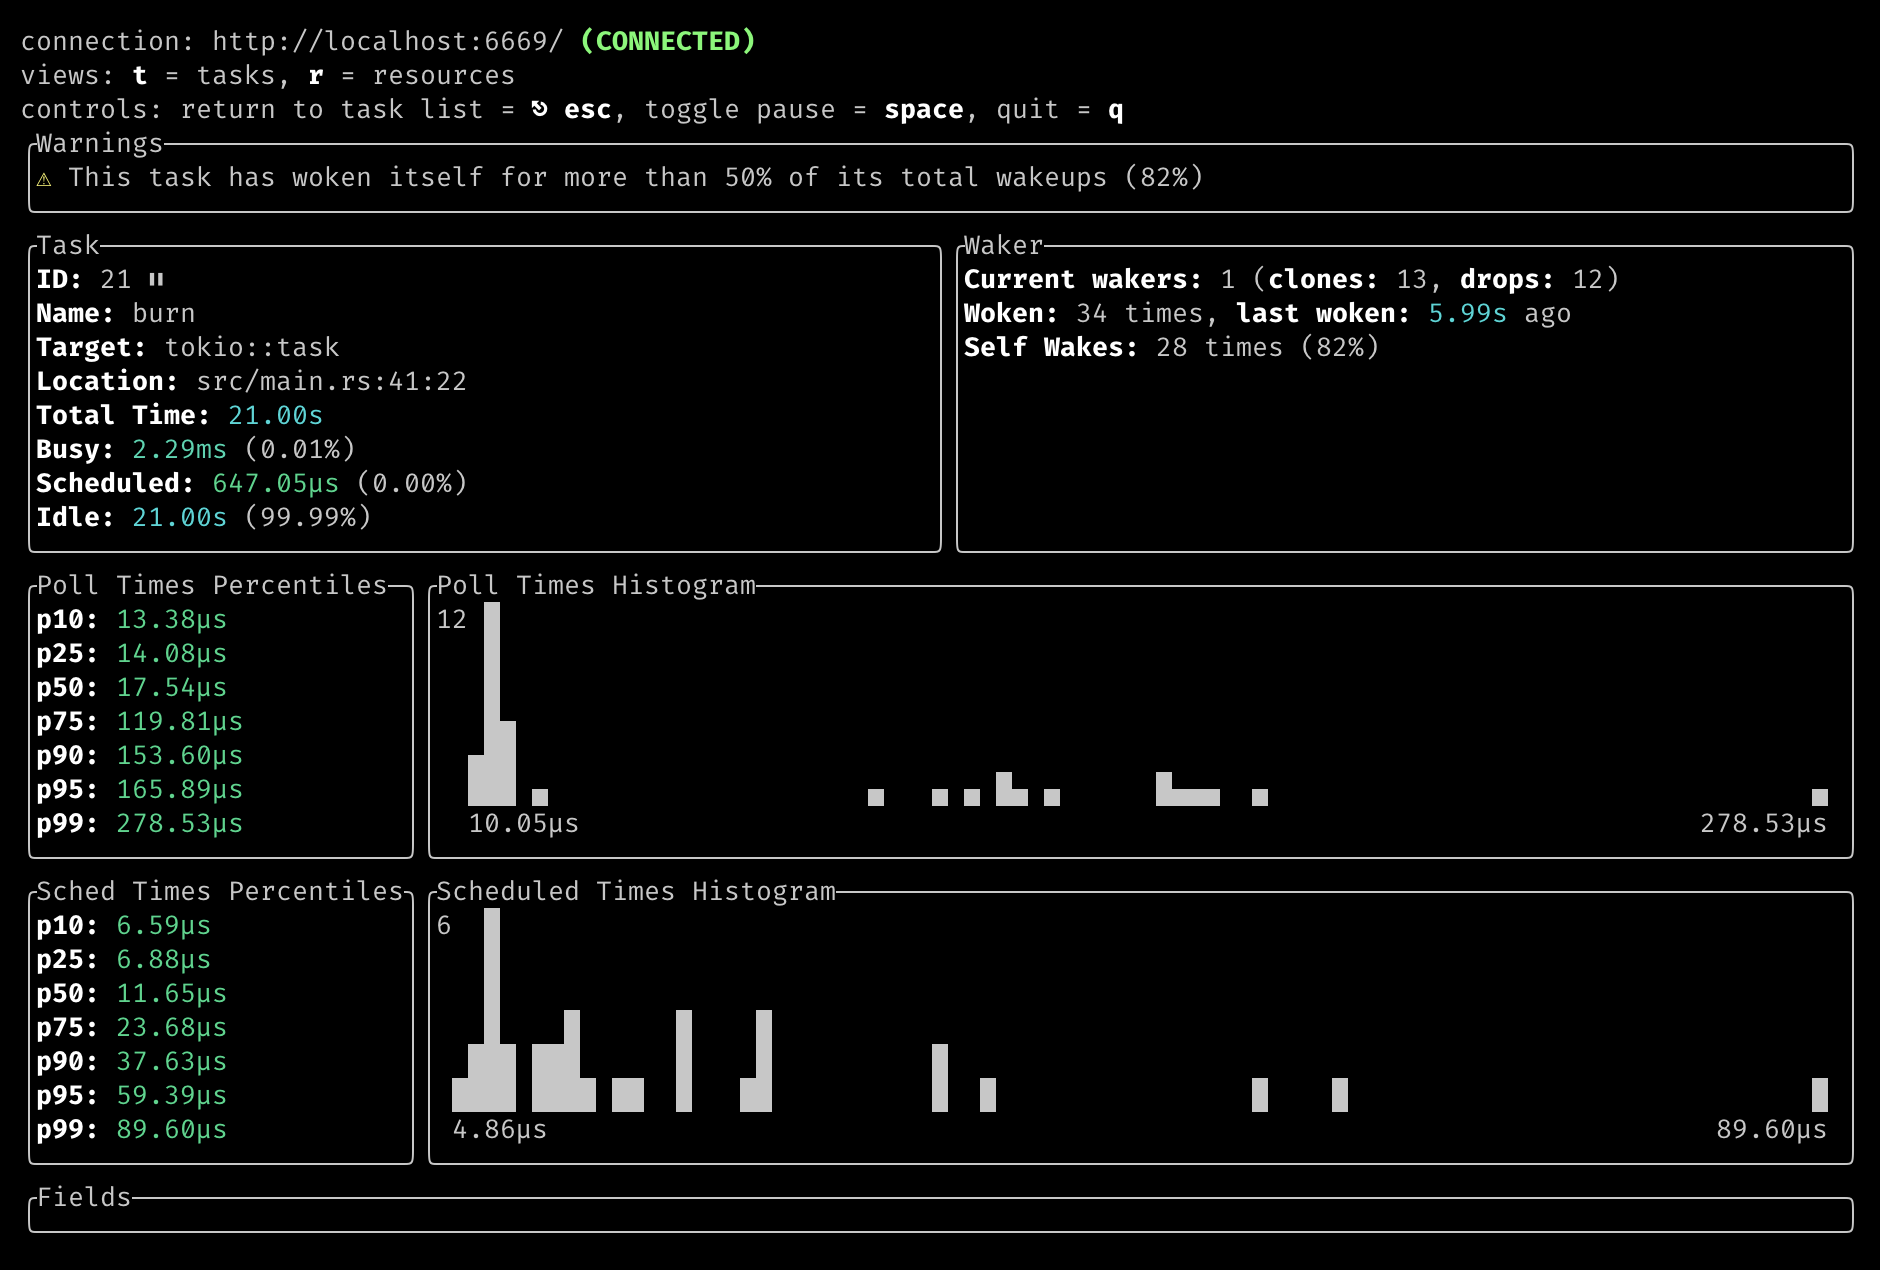The image size is (1880, 1270).
Task: Click the last woken value 5.99s
Action: pyautogui.click(x=1468, y=314)
